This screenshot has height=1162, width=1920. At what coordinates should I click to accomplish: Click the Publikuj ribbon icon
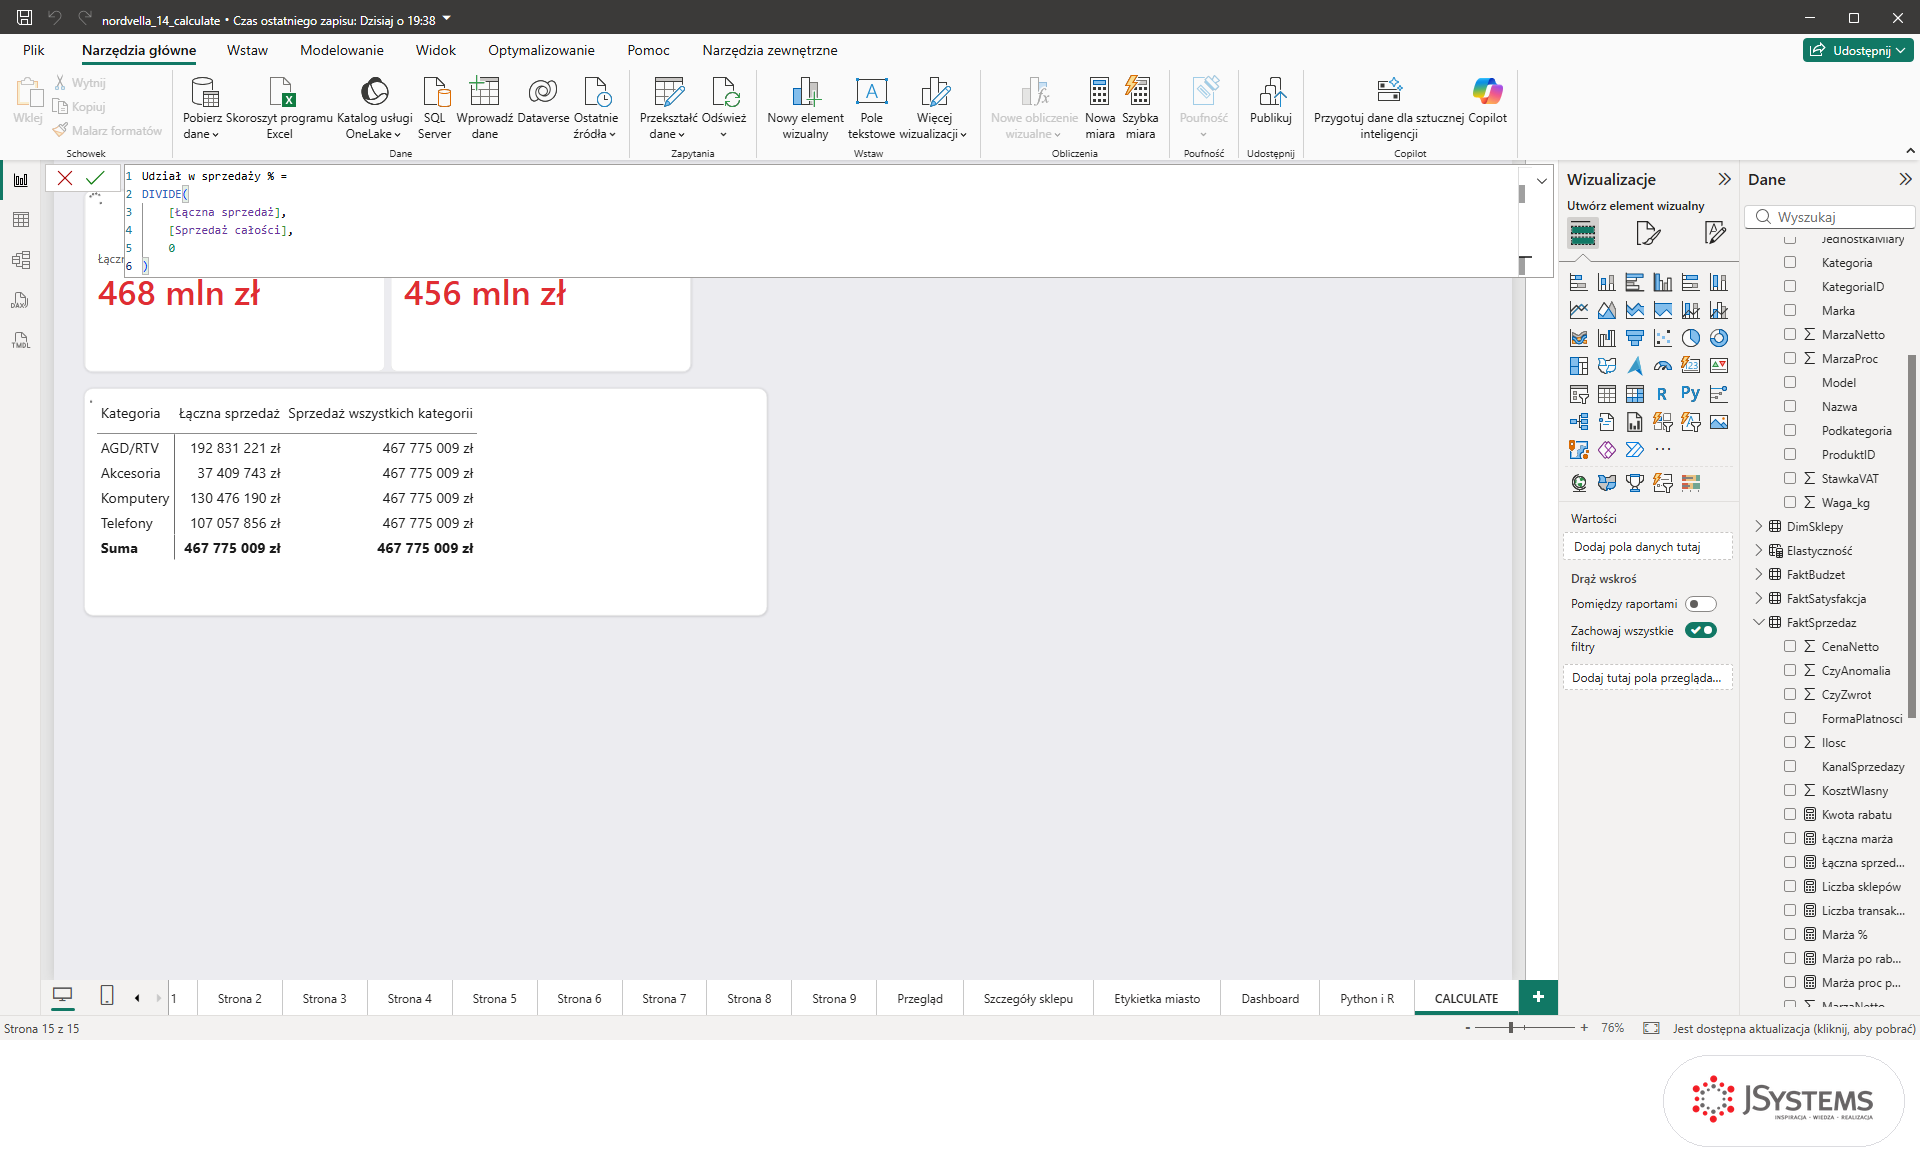click(x=1270, y=101)
